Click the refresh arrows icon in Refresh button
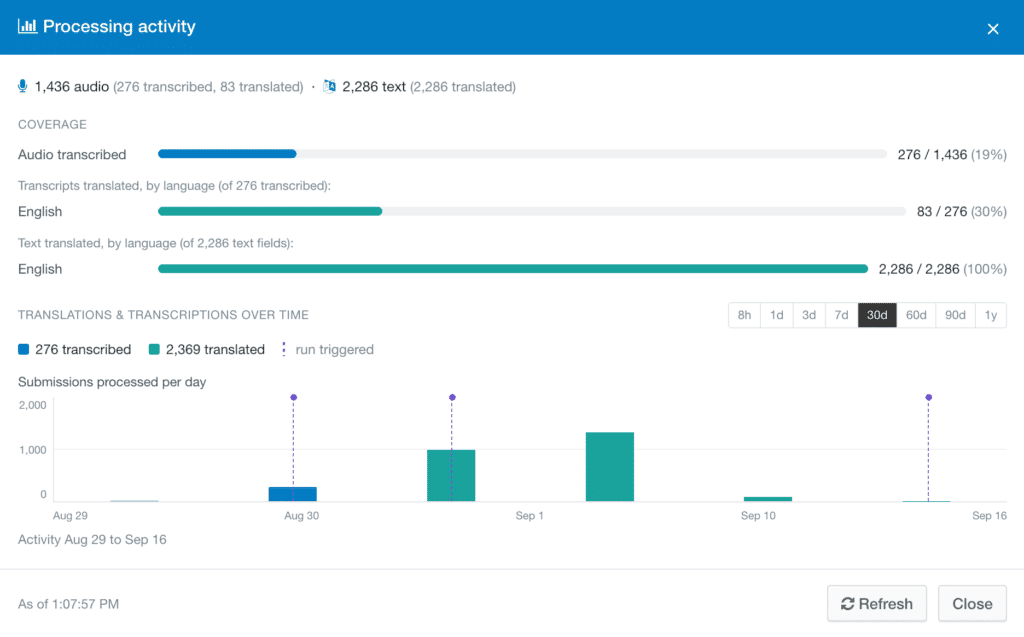The width and height of the screenshot is (1024, 637). pos(848,604)
